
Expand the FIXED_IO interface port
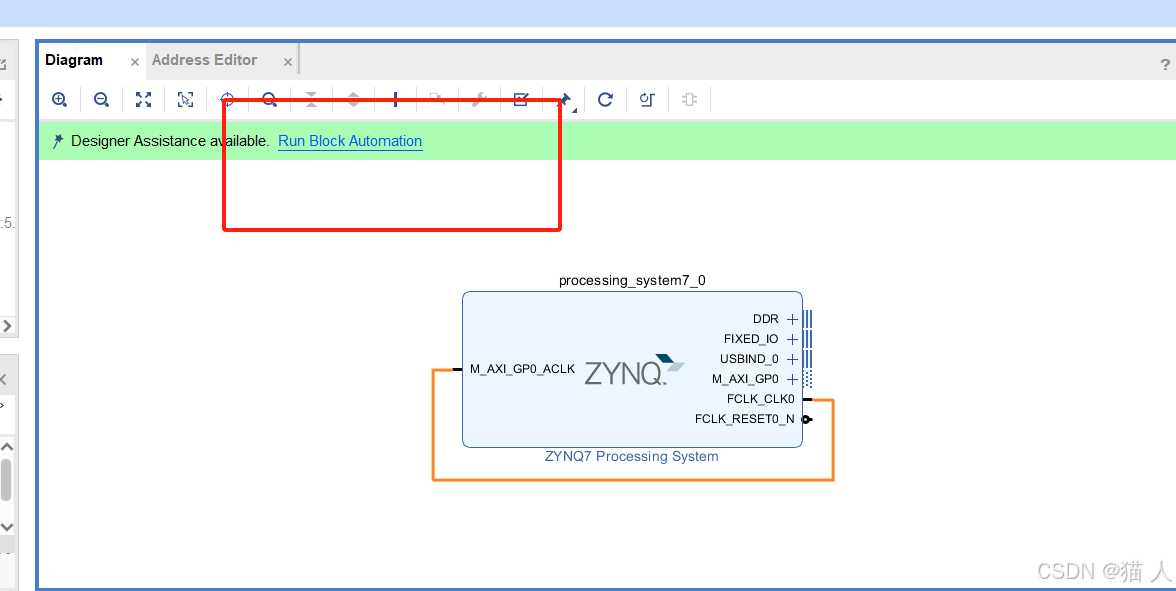[x=792, y=340]
